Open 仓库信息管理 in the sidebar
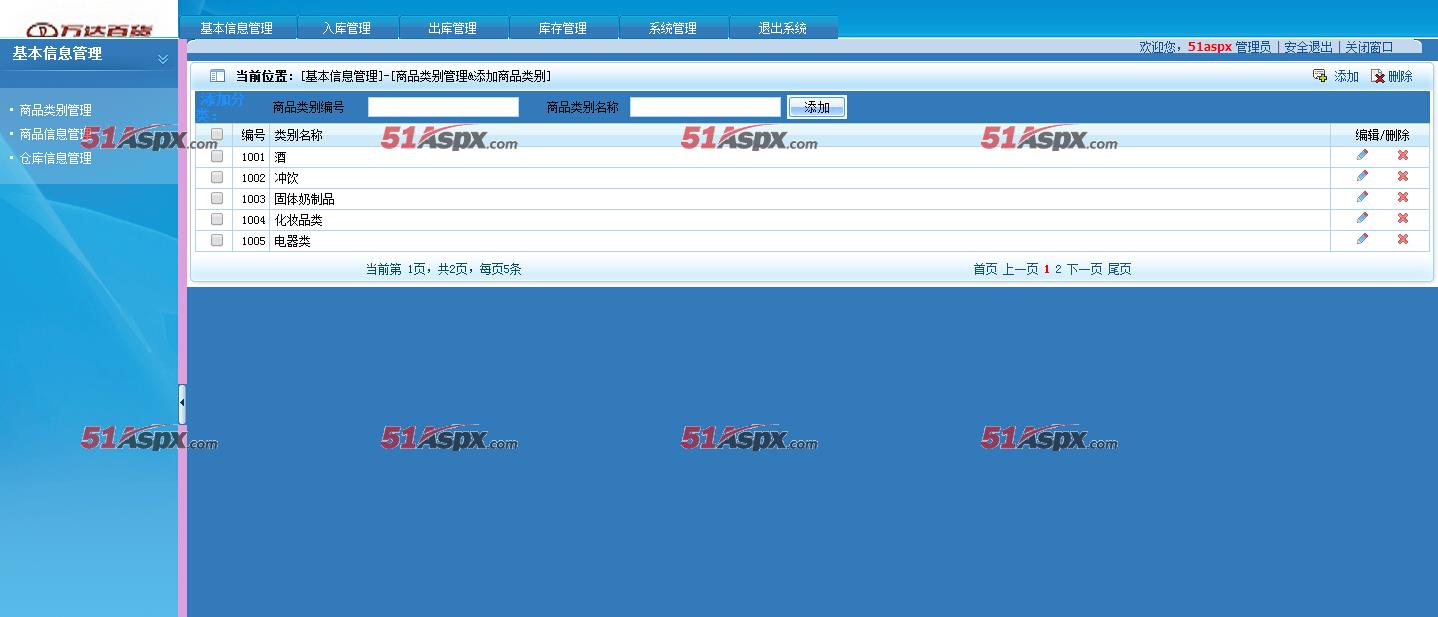The width and height of the screenshot is (1438, 617). coord(56,158)
